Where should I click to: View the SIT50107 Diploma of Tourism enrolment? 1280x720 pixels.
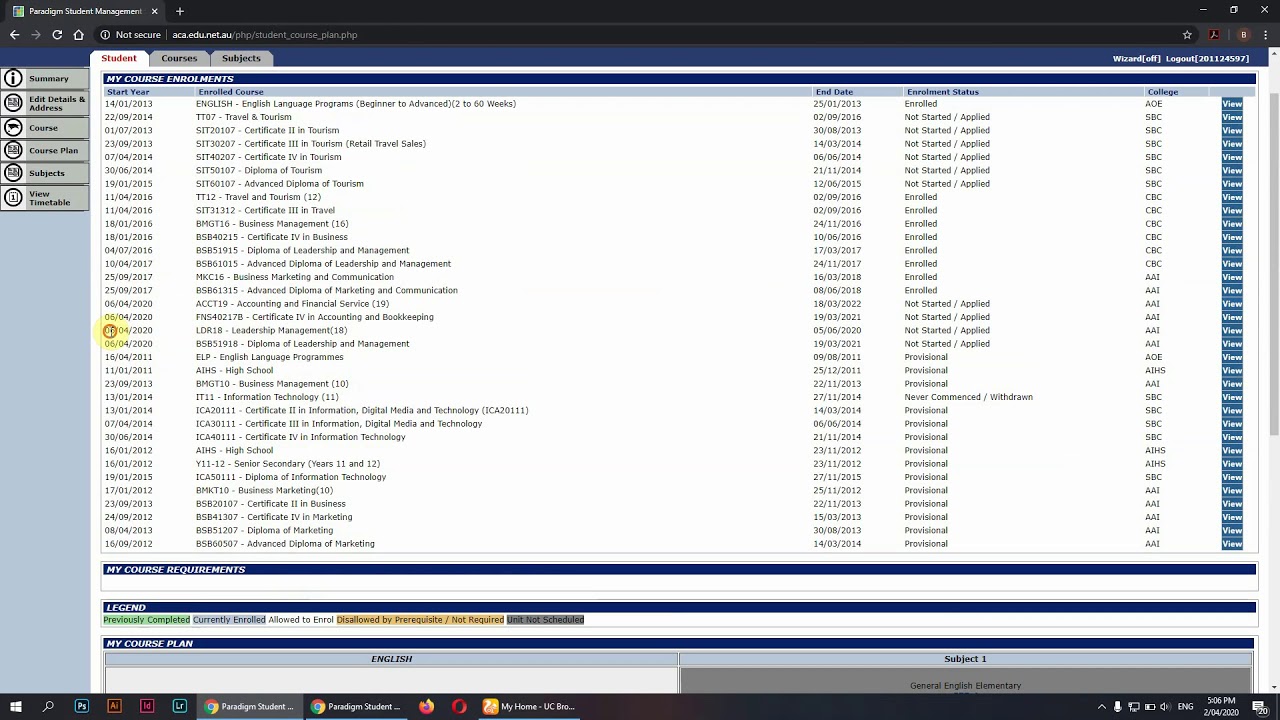click(1232, 171)
